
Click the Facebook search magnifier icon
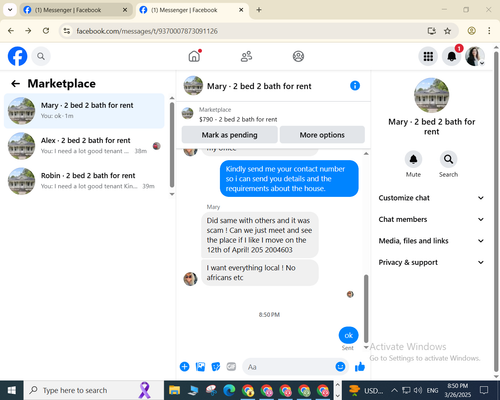coord(41,56)
